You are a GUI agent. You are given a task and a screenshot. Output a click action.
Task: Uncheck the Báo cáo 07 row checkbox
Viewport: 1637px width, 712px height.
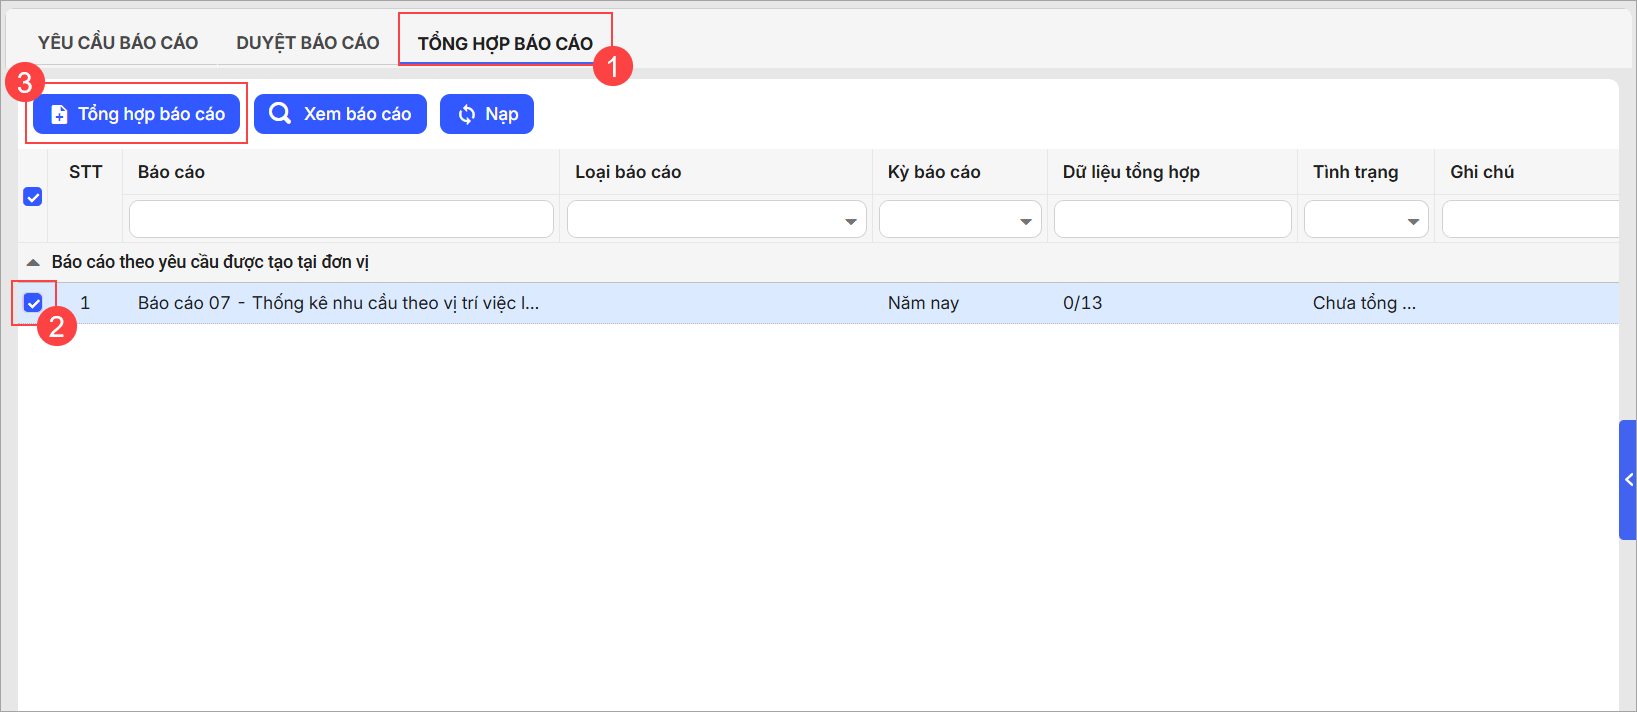point(33,303)
